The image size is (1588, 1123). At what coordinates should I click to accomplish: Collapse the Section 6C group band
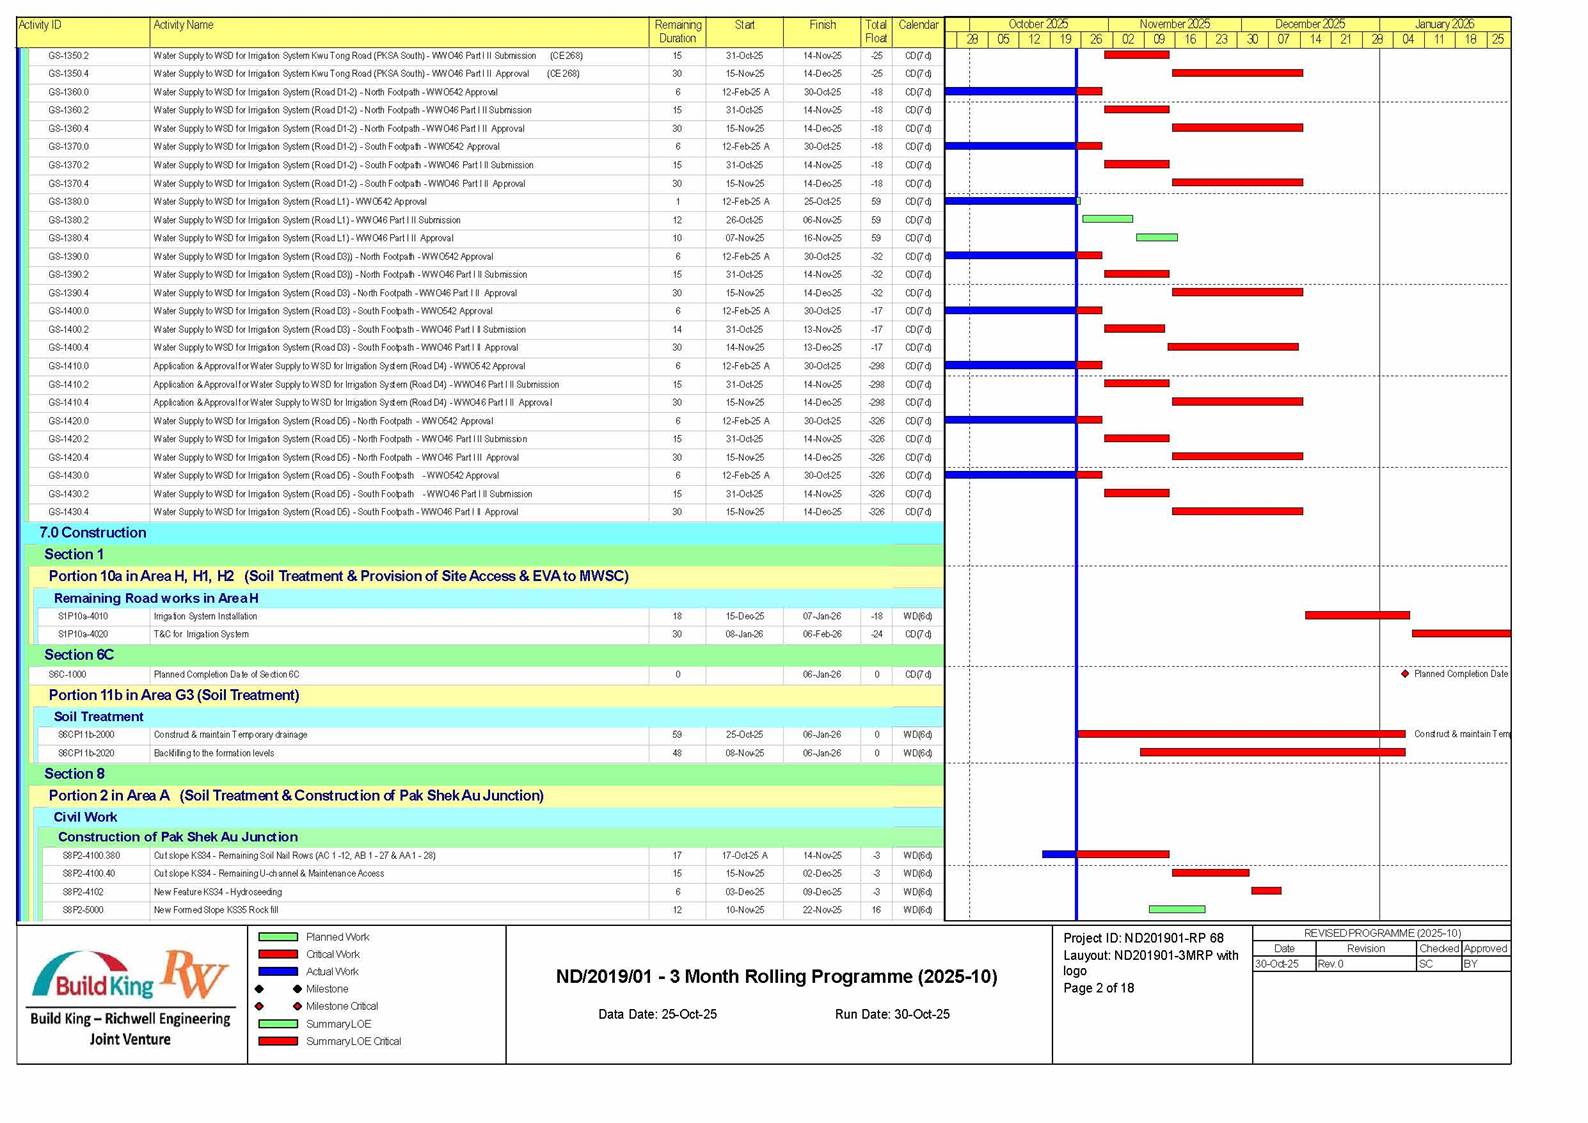79,655
